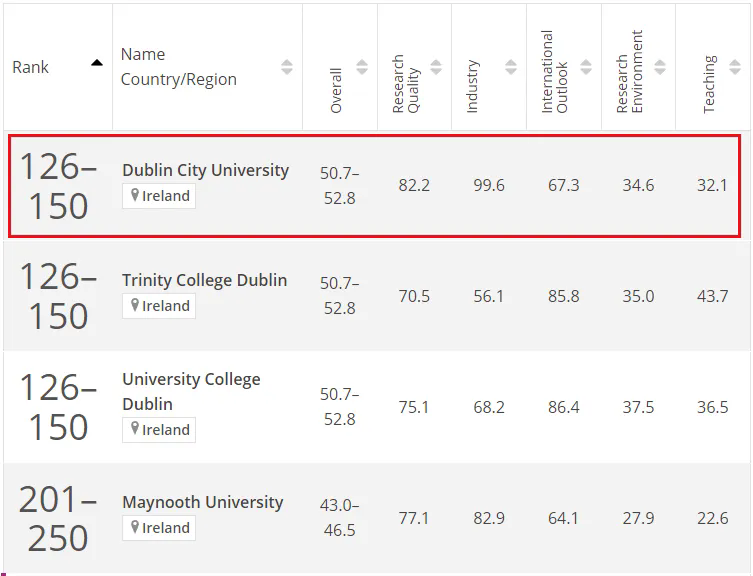Click Ireland tag under Maynooth University
This screenshot has width=753, height=576.
click(x=159, y=528)
